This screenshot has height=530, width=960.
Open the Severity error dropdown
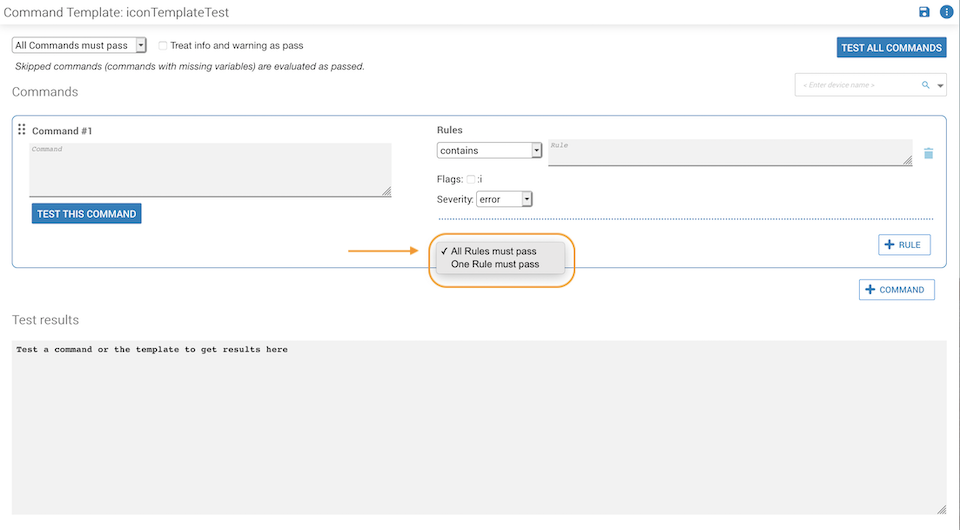coord(504,199)
